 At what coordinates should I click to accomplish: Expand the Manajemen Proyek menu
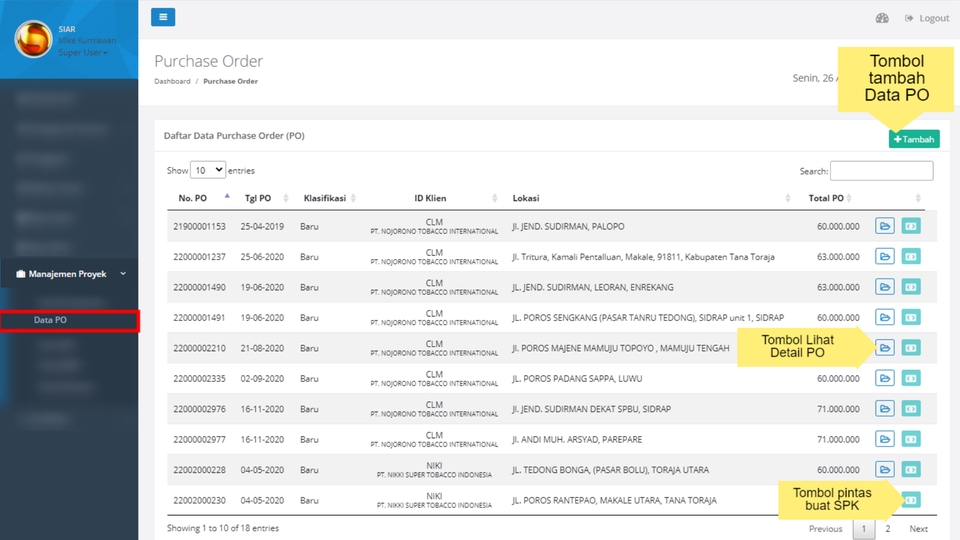click(69, 274)
